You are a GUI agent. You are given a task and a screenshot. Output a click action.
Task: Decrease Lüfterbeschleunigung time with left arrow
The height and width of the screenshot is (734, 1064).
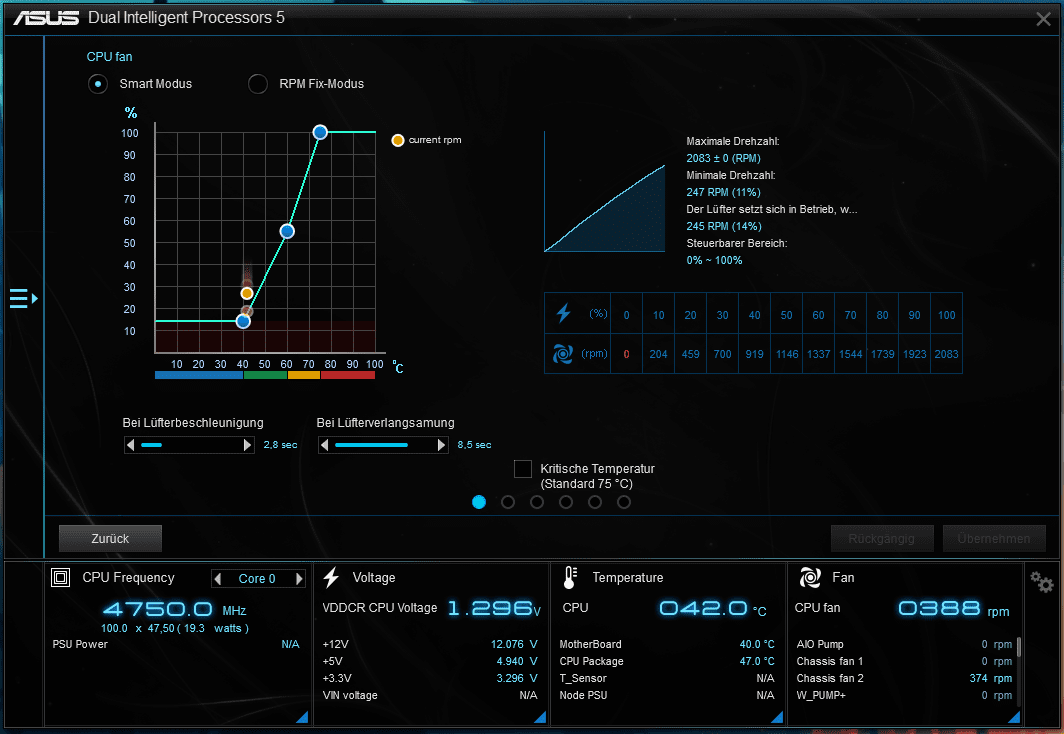tap(131, 445)
